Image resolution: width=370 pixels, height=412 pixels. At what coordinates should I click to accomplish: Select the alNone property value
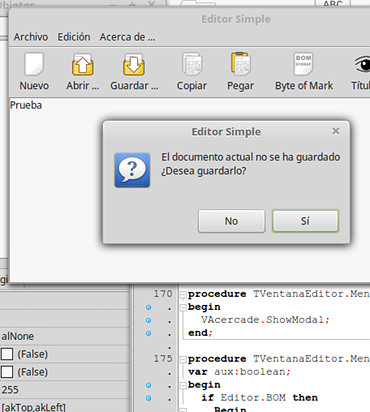tap(18, 336)
